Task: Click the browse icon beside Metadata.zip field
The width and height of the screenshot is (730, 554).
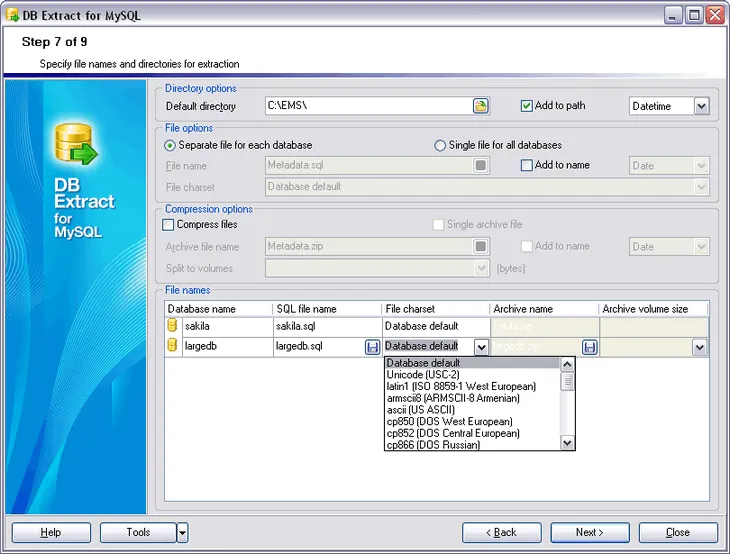Action: (480, 246)
